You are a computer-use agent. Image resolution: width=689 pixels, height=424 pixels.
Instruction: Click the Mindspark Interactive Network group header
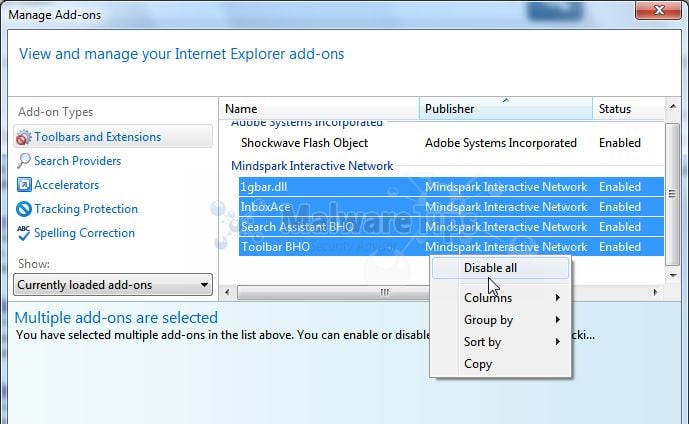point(312,166)
